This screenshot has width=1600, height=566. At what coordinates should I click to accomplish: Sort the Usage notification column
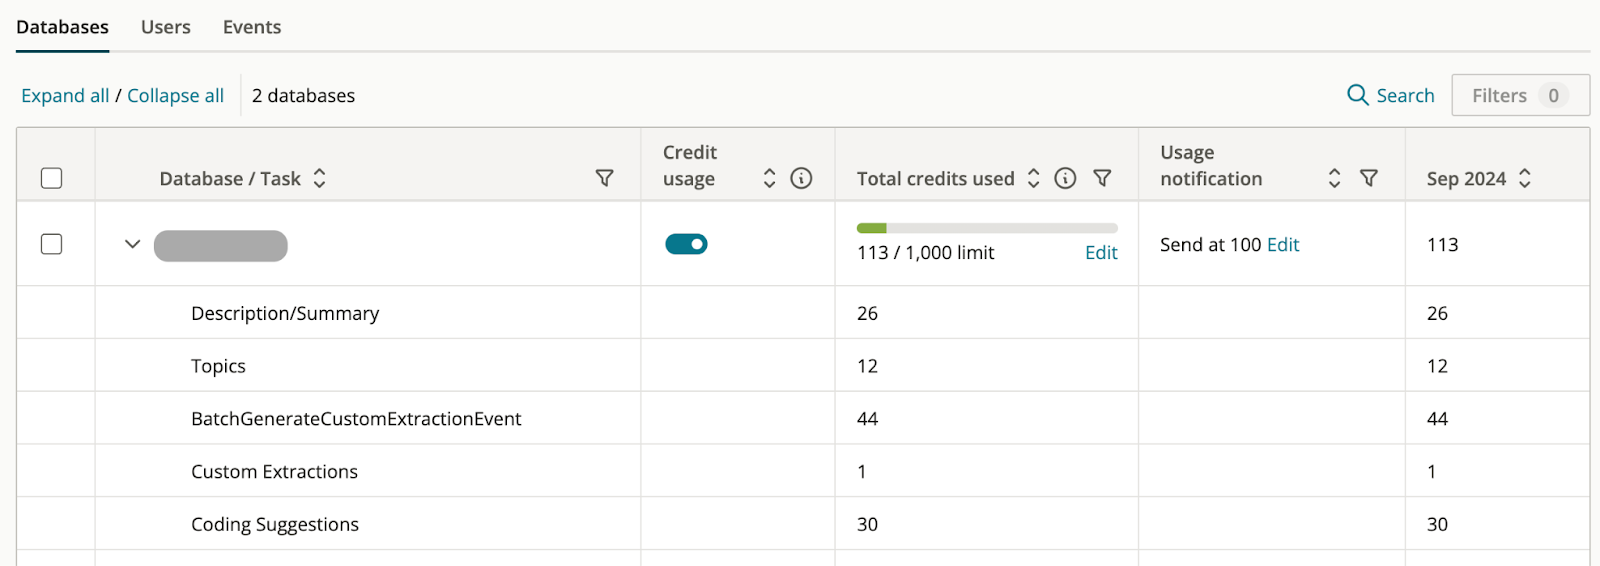(1334, 178)
